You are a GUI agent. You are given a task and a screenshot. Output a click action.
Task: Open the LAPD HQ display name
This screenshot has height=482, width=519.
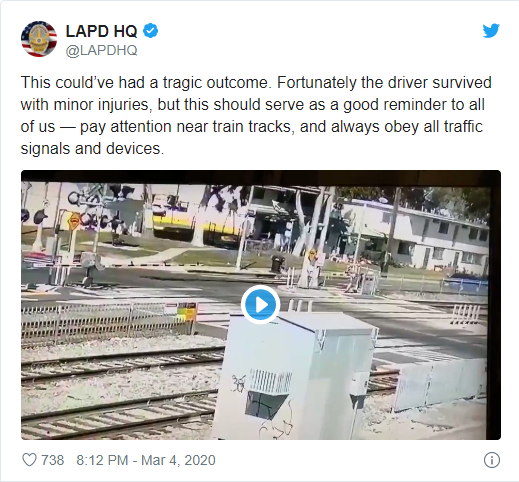[x=101, y=31]
